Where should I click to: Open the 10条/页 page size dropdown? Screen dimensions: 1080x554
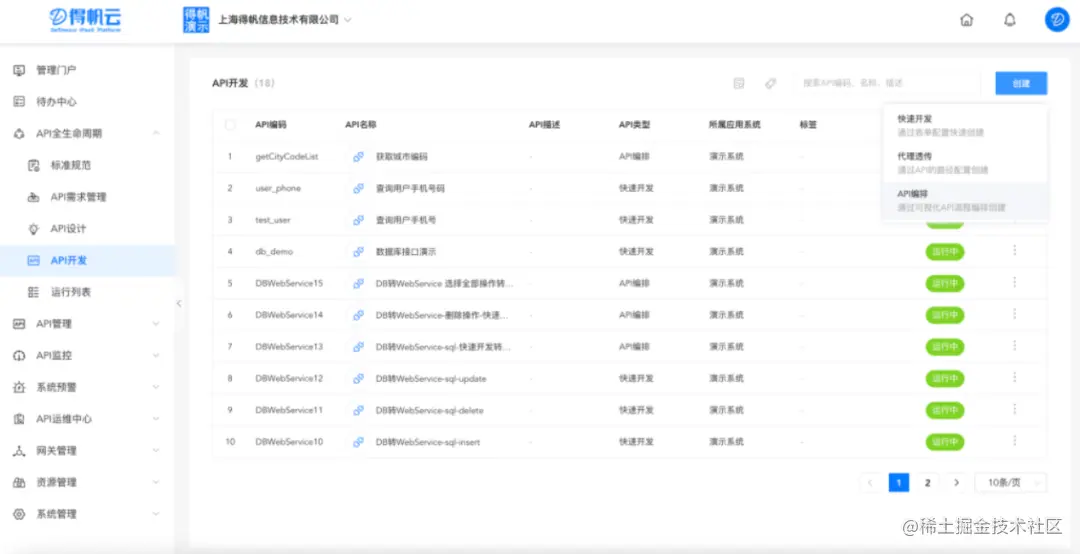(x=1010, y=482)
